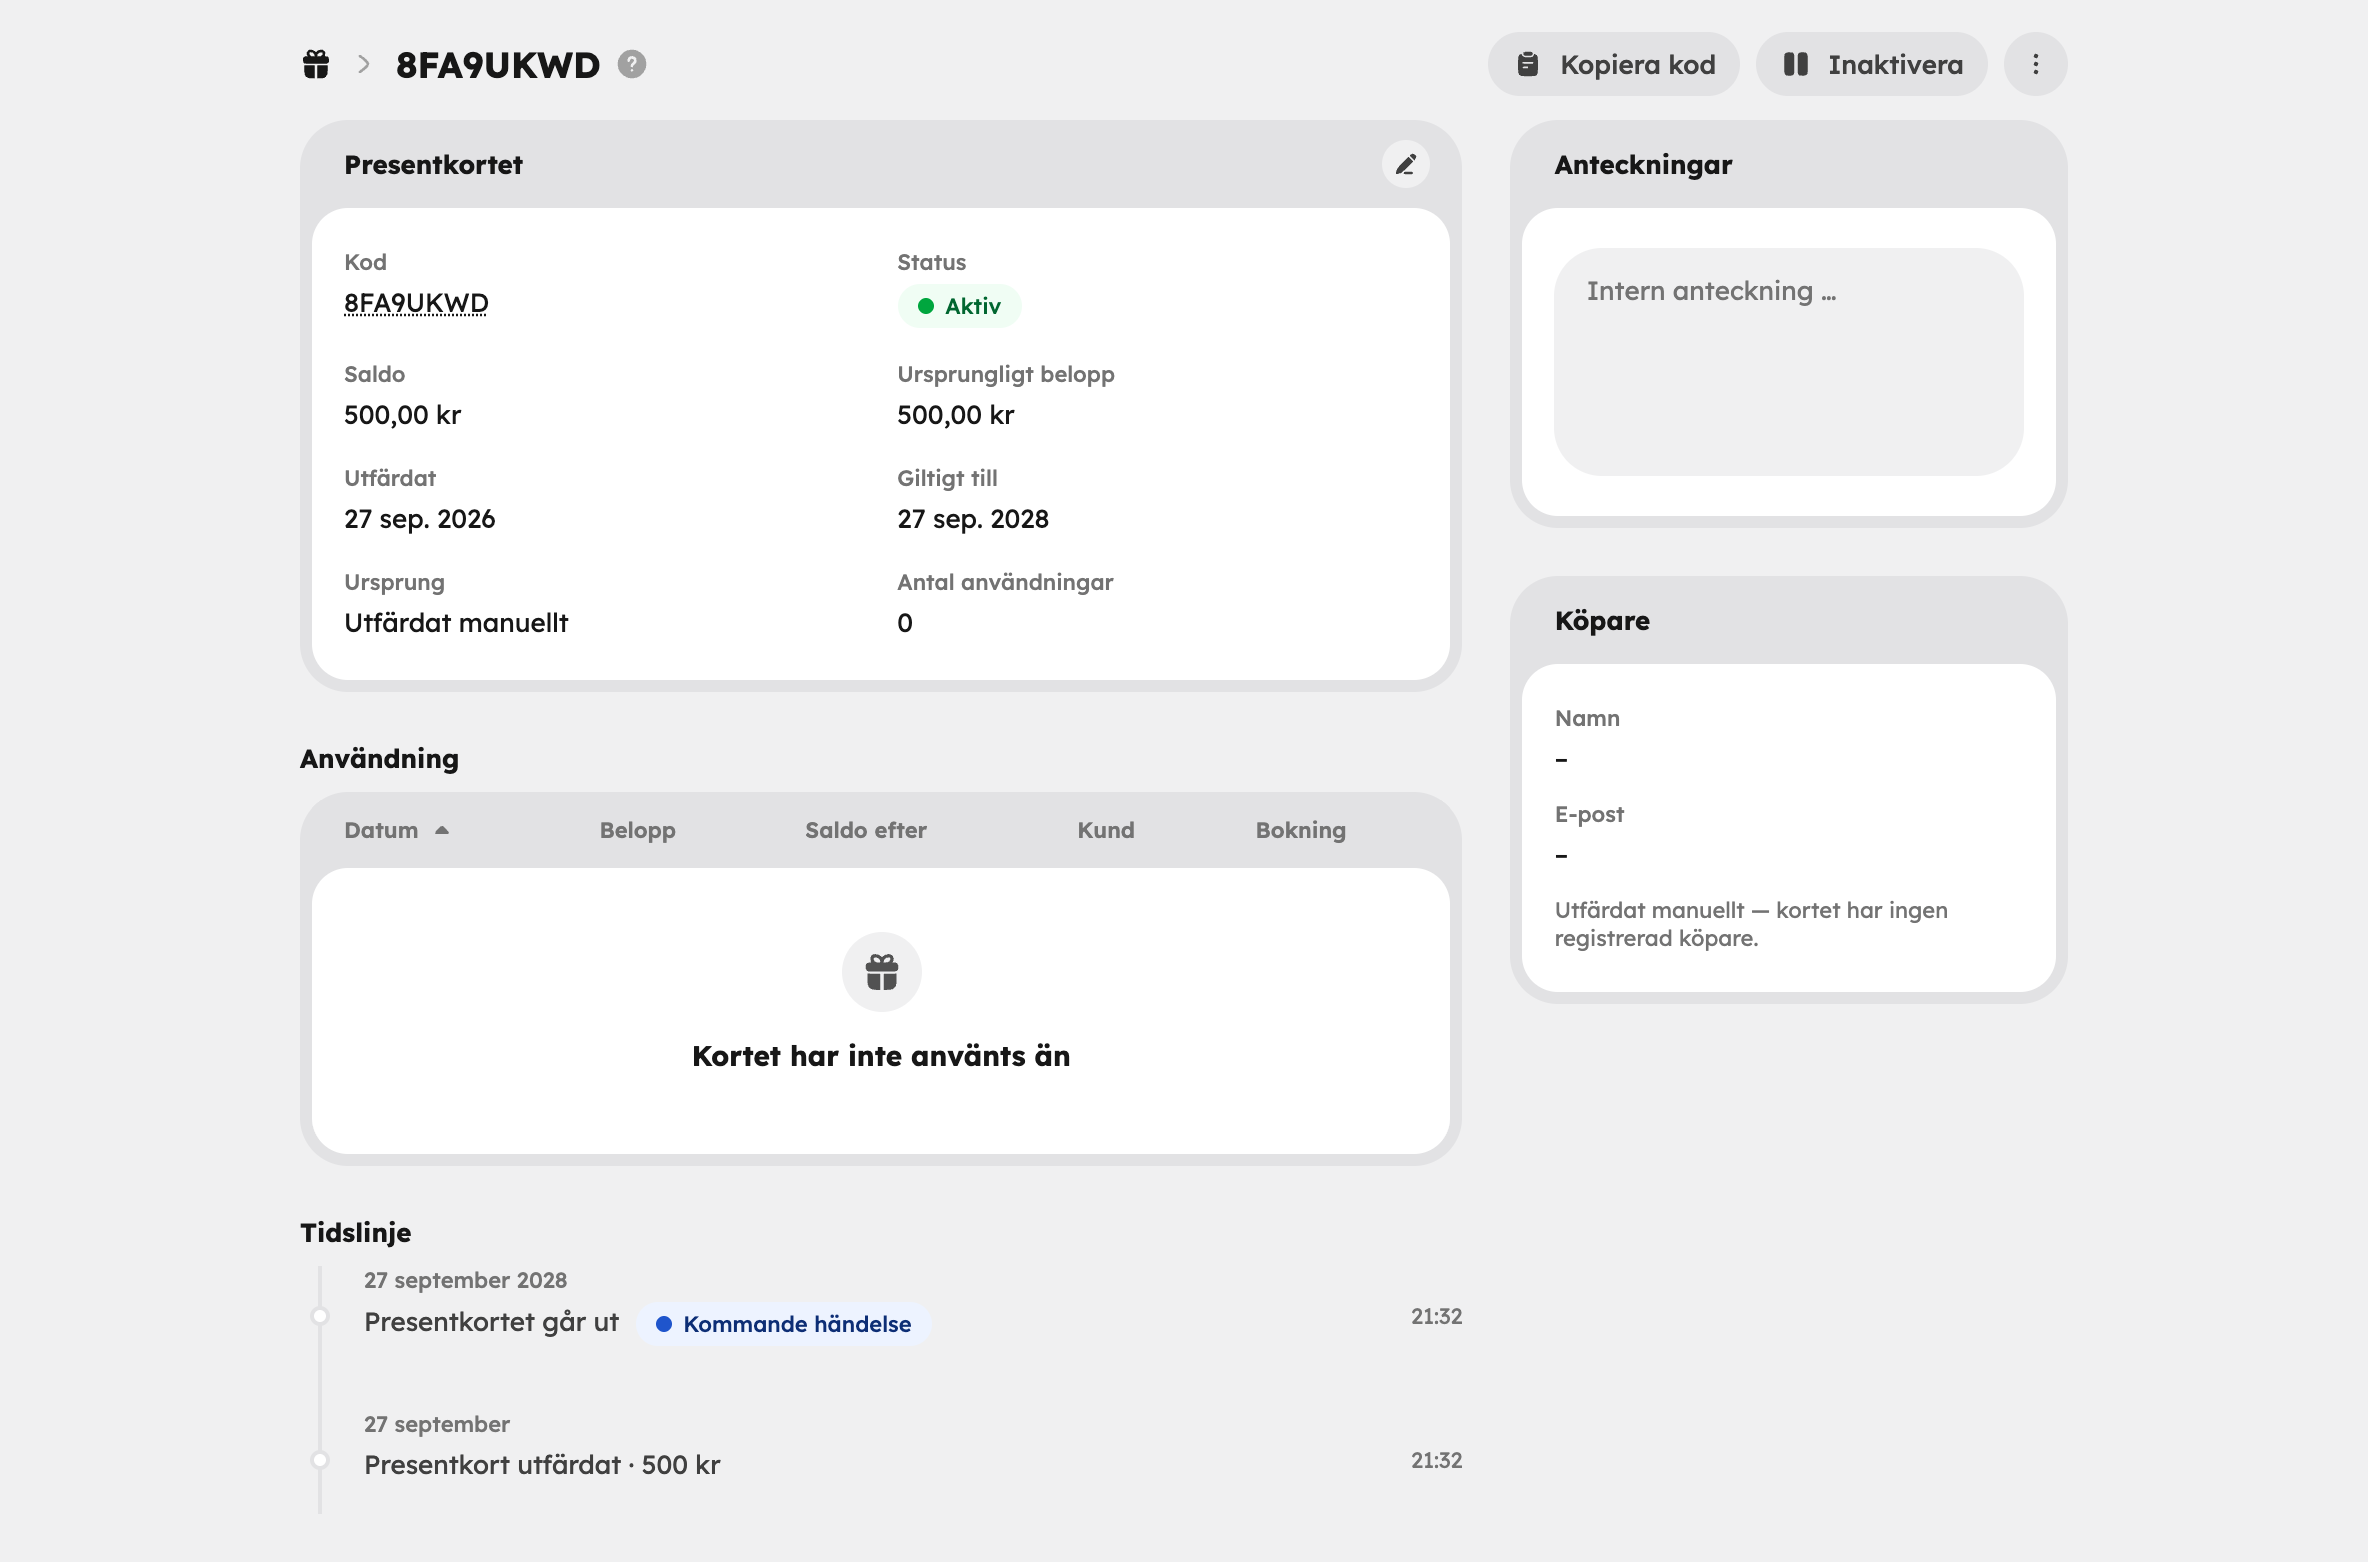This screenshot has height=1562, width=2368.
Task: Click the 27 september 2028 date label
Action: click(465, 1280)
